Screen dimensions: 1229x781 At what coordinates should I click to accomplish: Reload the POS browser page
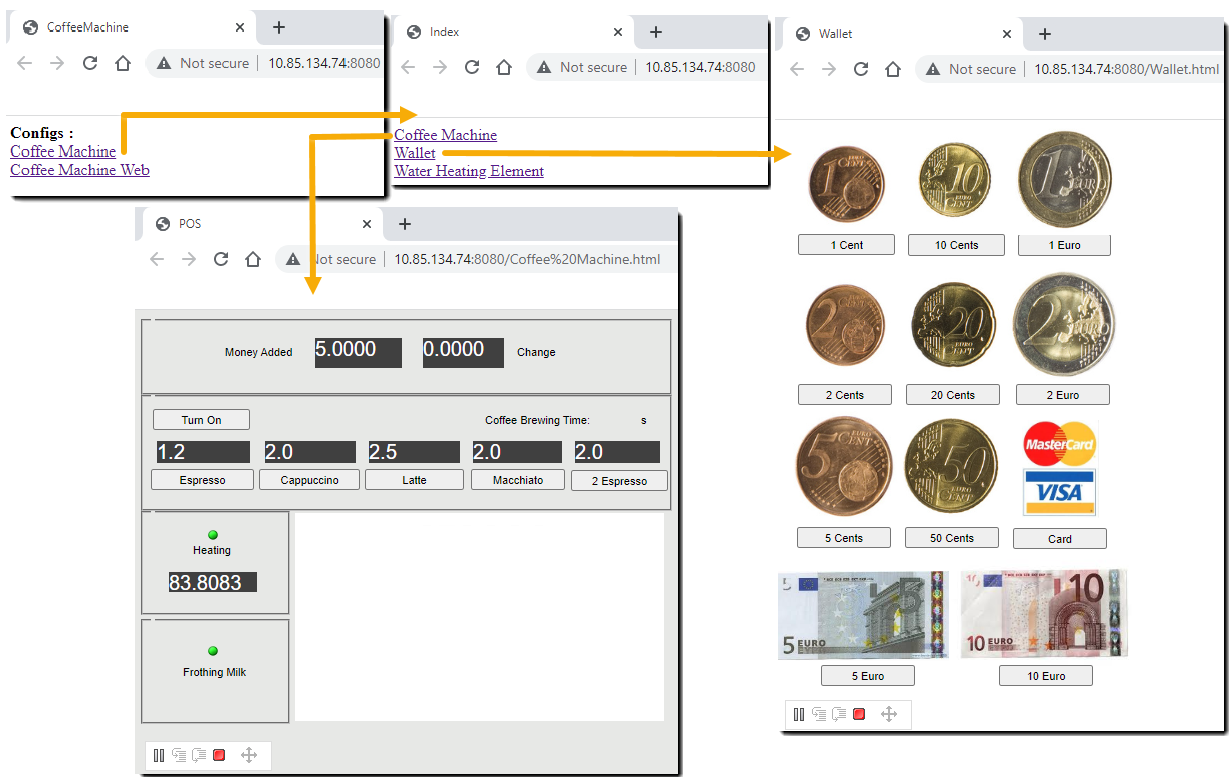(x=221, y=259)
